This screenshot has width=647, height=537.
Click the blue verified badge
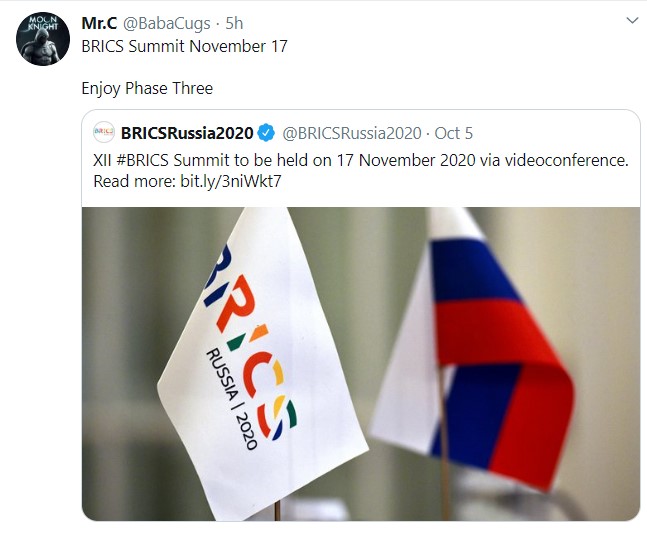266,133
